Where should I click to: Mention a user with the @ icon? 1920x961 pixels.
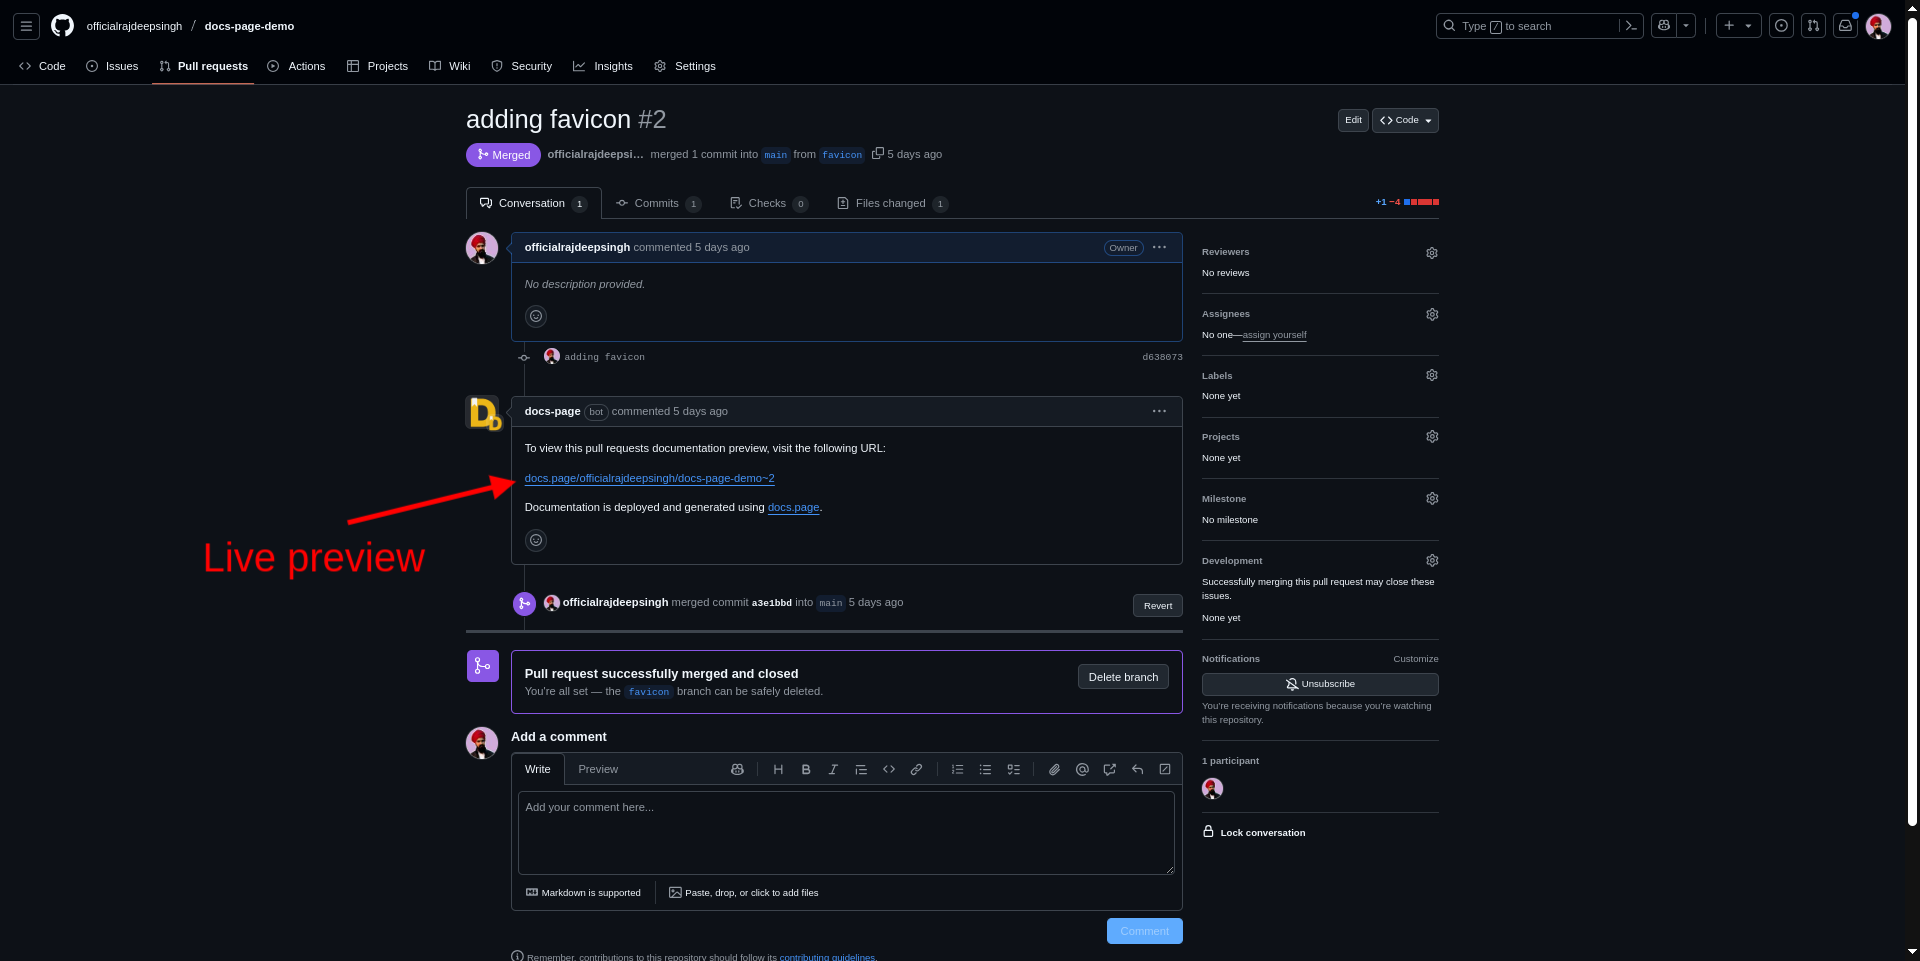(1082, 769)
